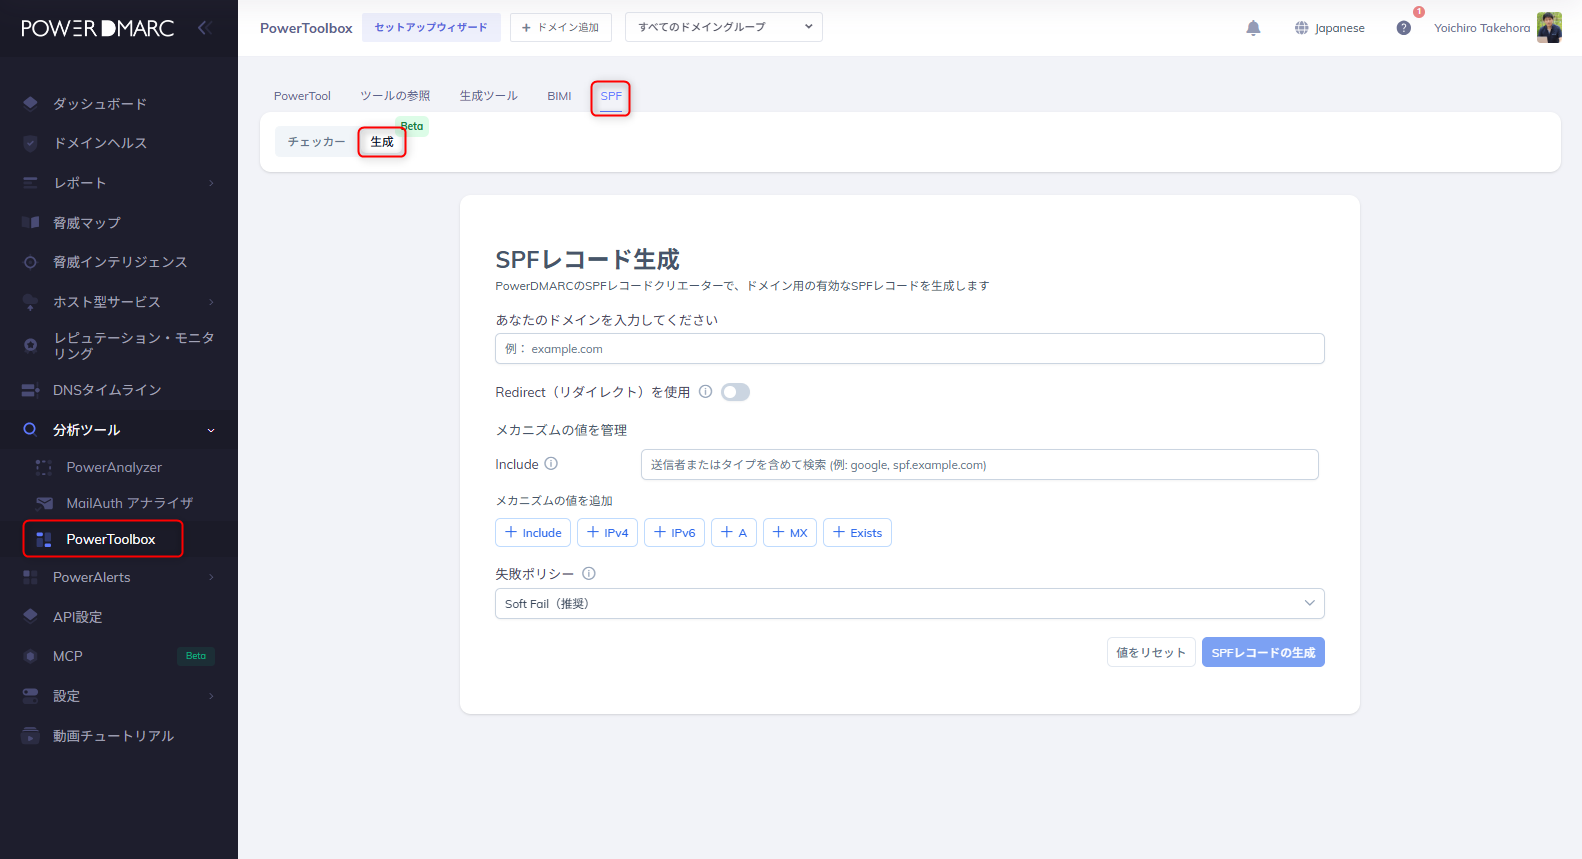This screenshot has width=1582, height=859.
Task: Add an Exists mechanism
Action: pos(857,532)
